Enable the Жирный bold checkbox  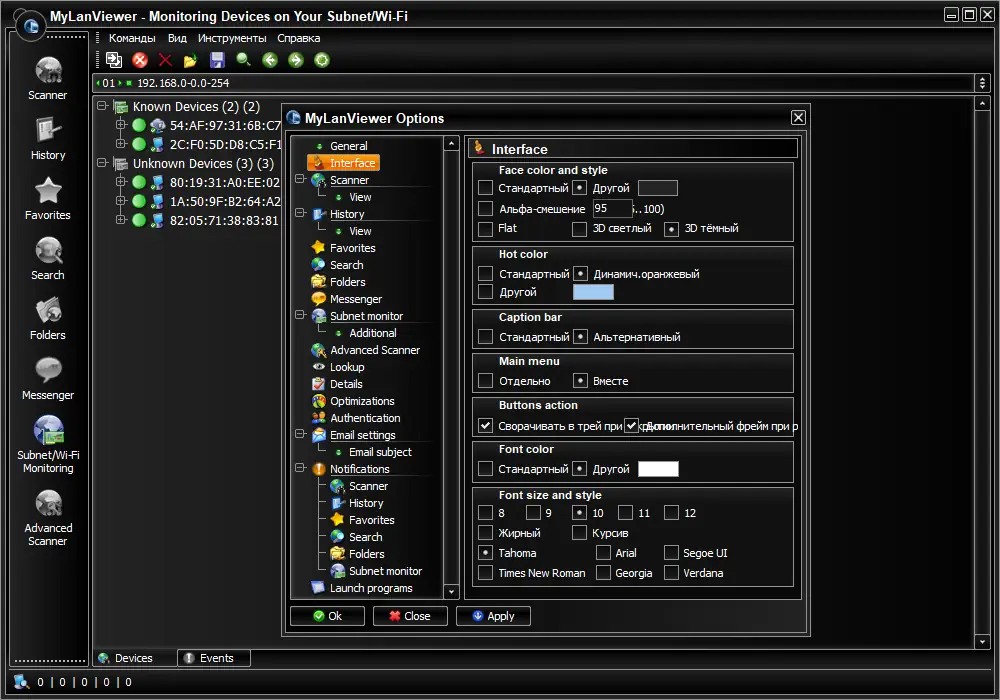[485, 533]
